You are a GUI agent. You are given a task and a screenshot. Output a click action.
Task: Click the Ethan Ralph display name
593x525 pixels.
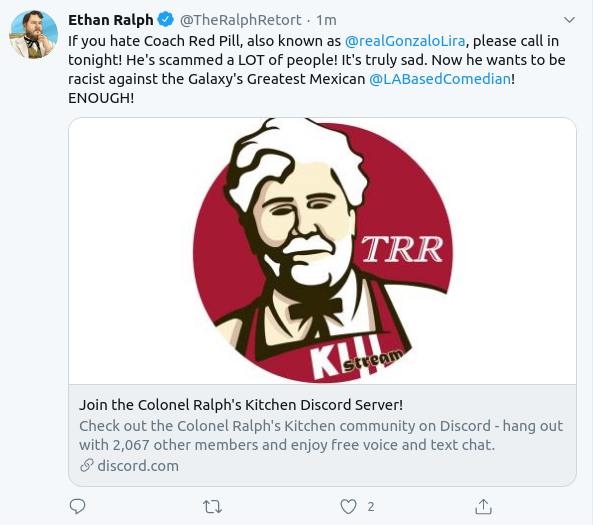[111, 20]
